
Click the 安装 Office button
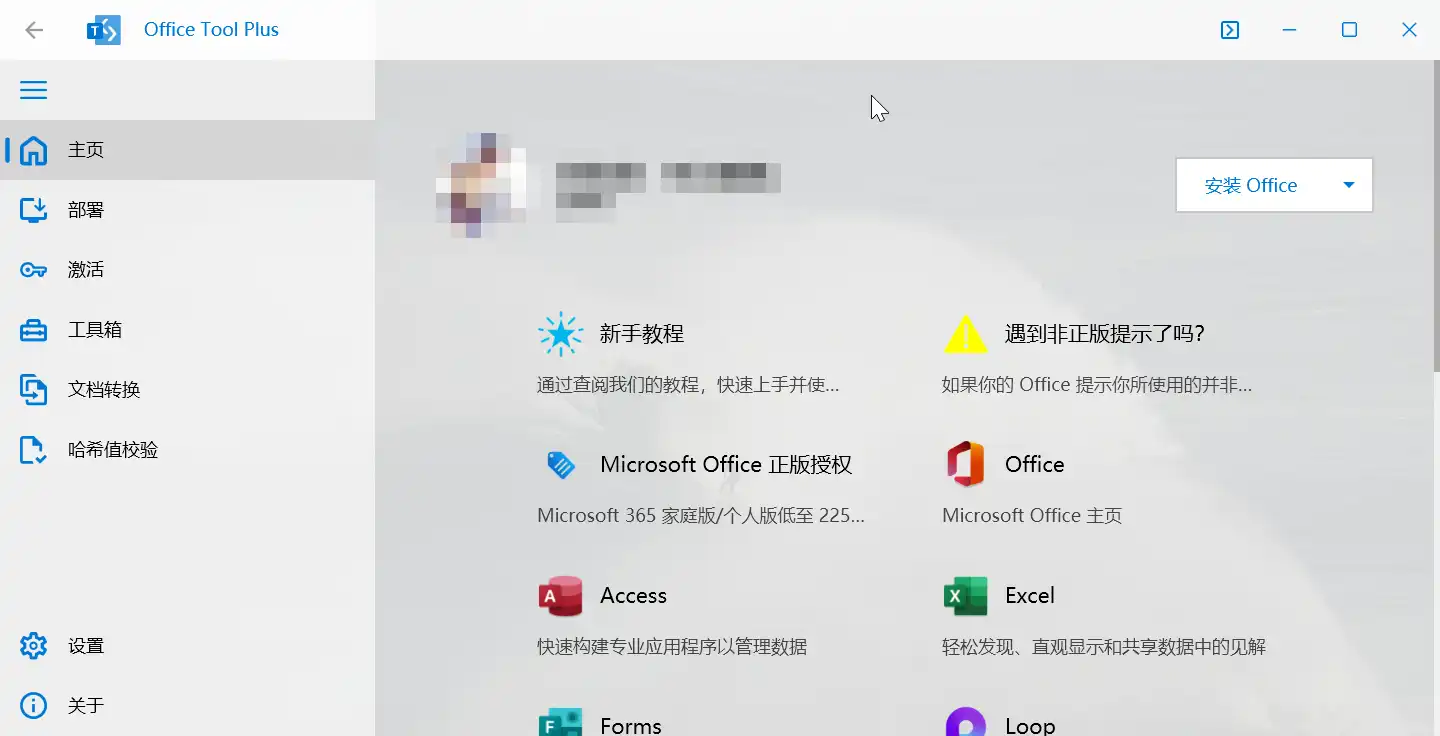click(x=1251, y=185)
